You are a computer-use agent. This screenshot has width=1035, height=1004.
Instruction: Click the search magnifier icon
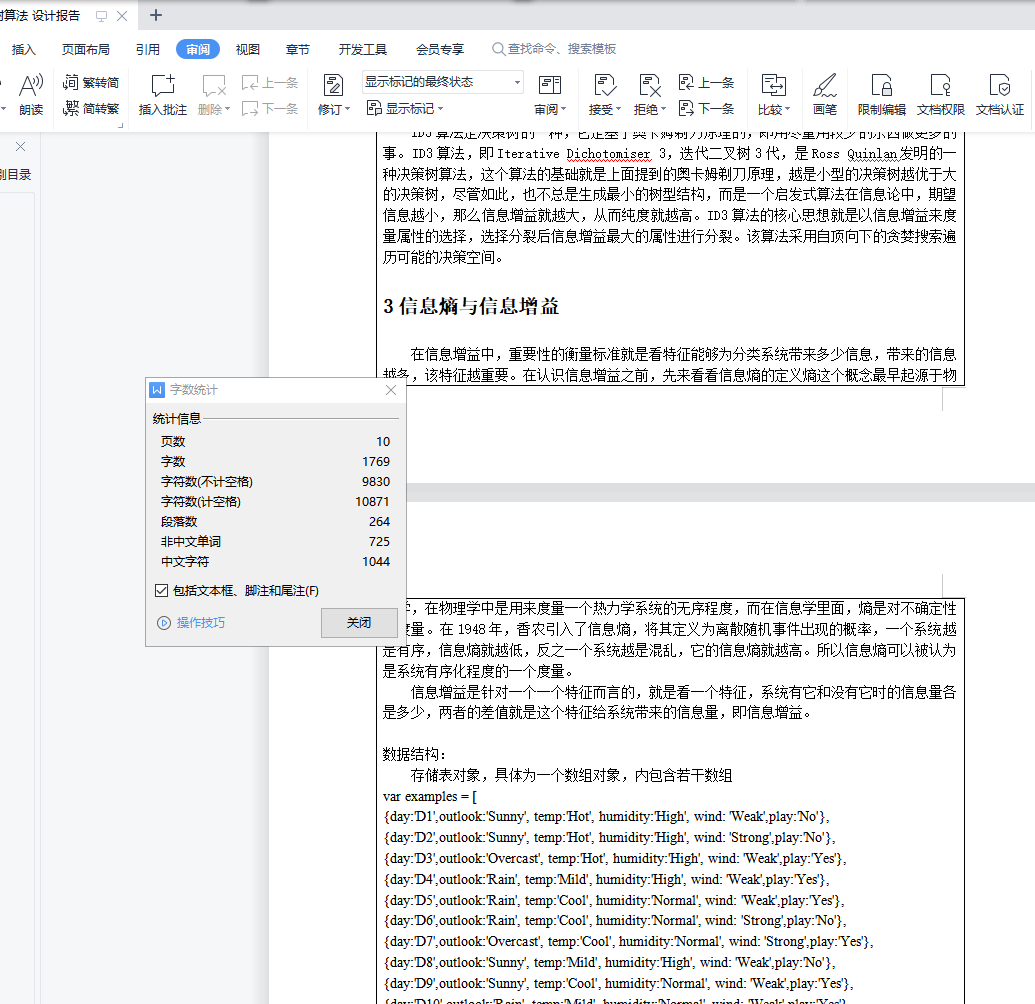498,49
